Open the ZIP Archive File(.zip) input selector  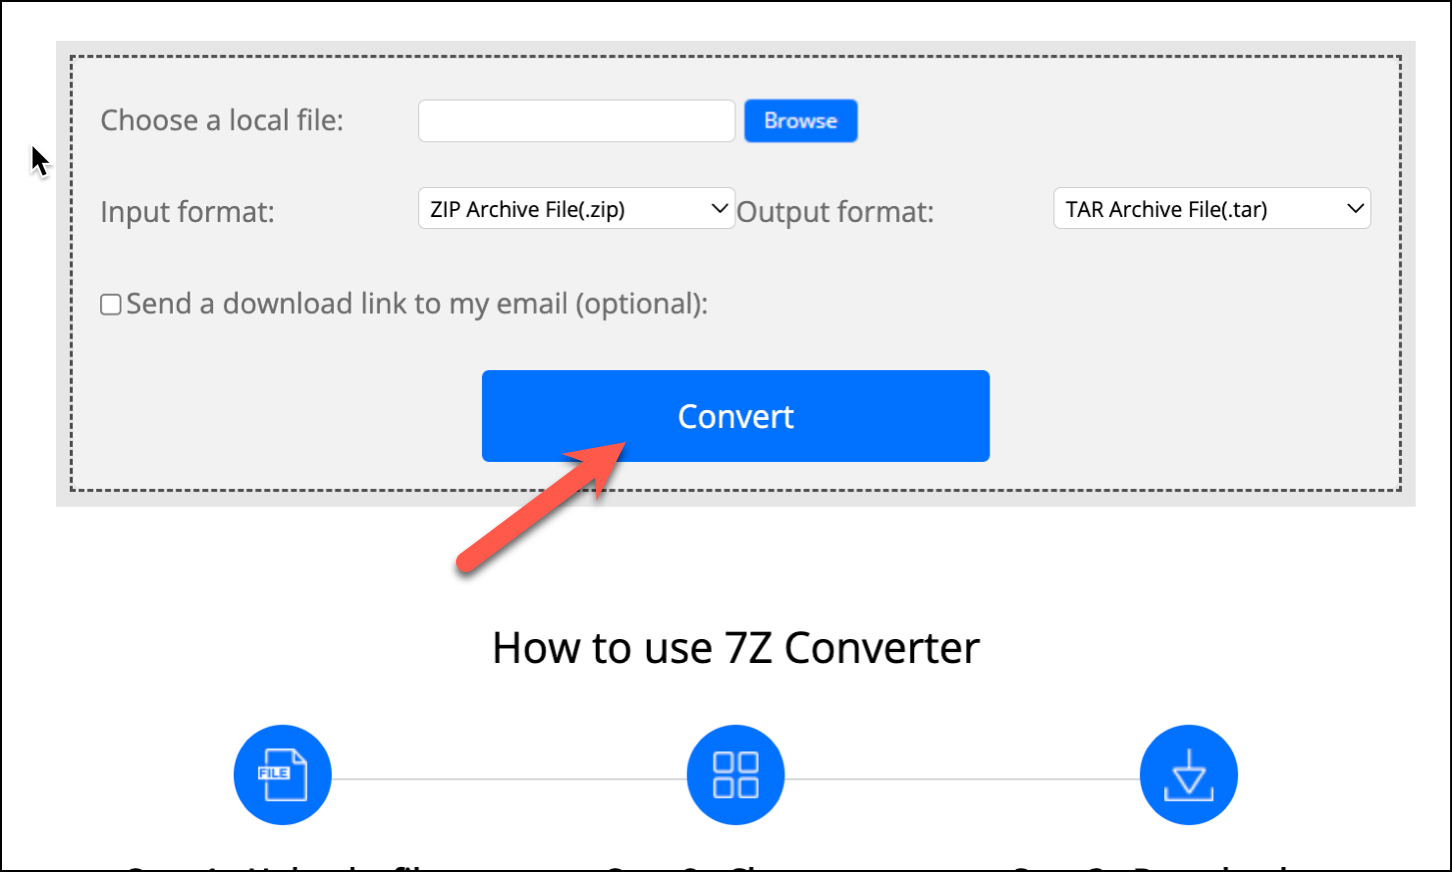[x=576, y=208]
